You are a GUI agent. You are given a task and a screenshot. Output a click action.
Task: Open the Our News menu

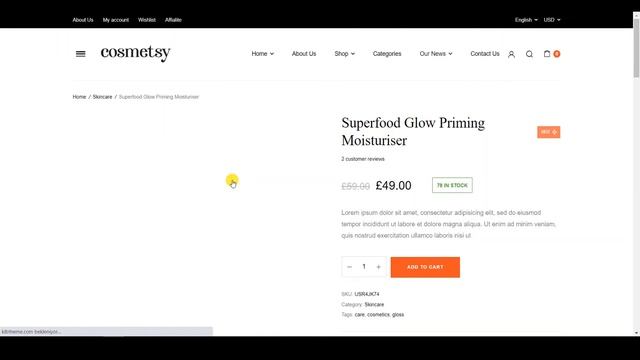point(436,53)
